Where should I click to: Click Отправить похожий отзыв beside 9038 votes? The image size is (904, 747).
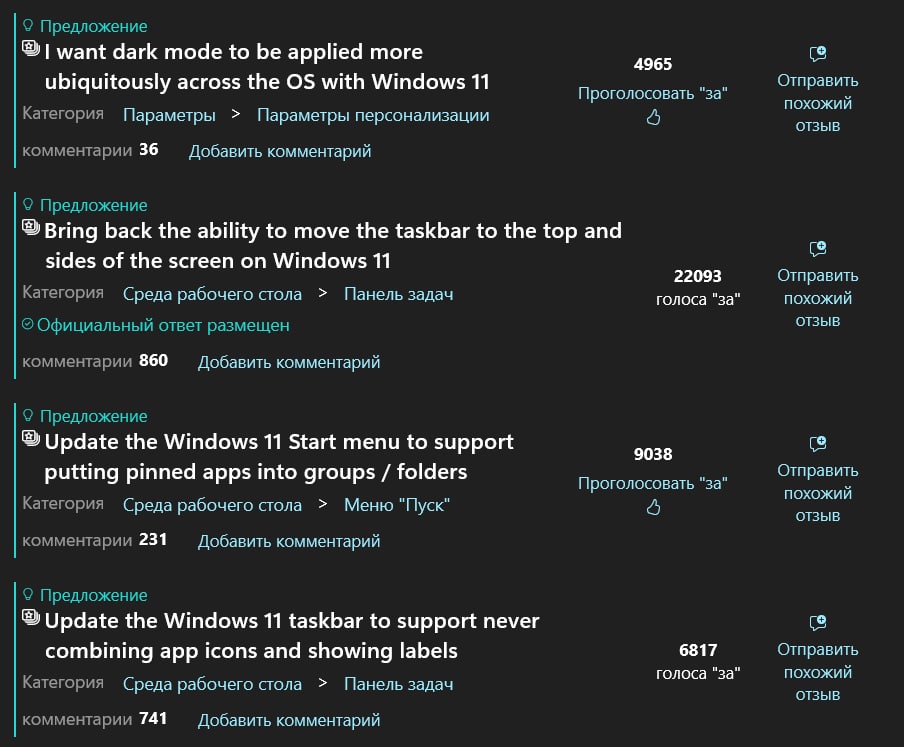818,492
